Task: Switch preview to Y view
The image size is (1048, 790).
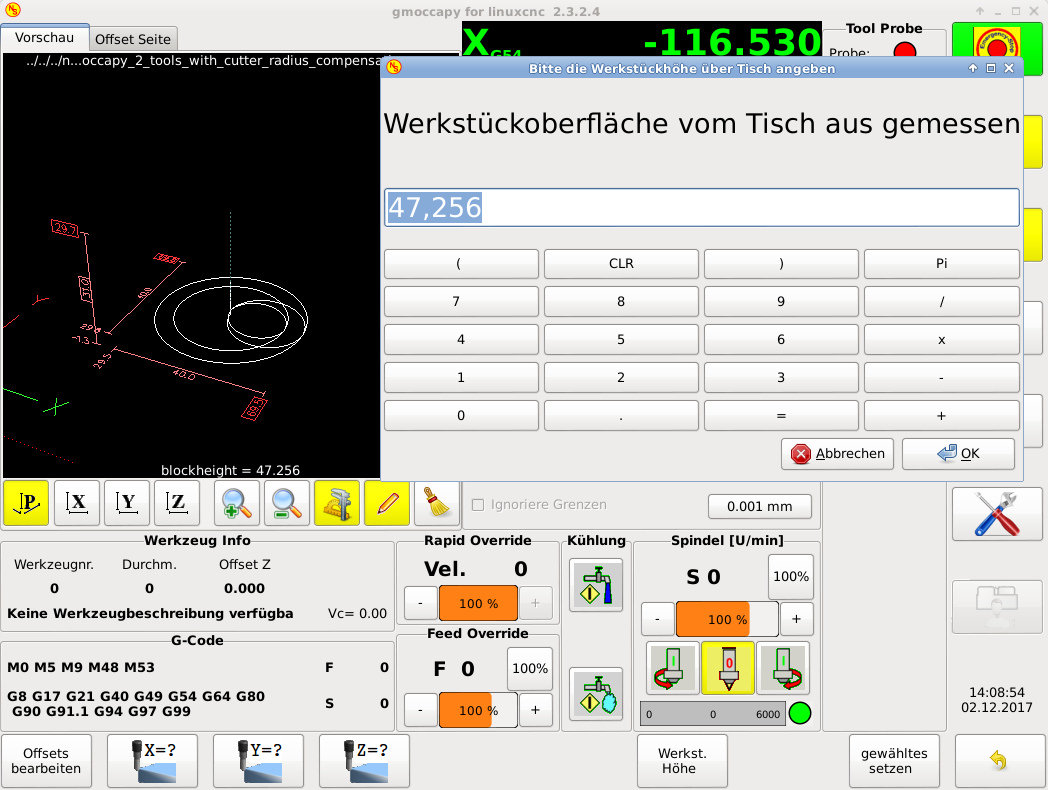Action: [x=127, y=503]
